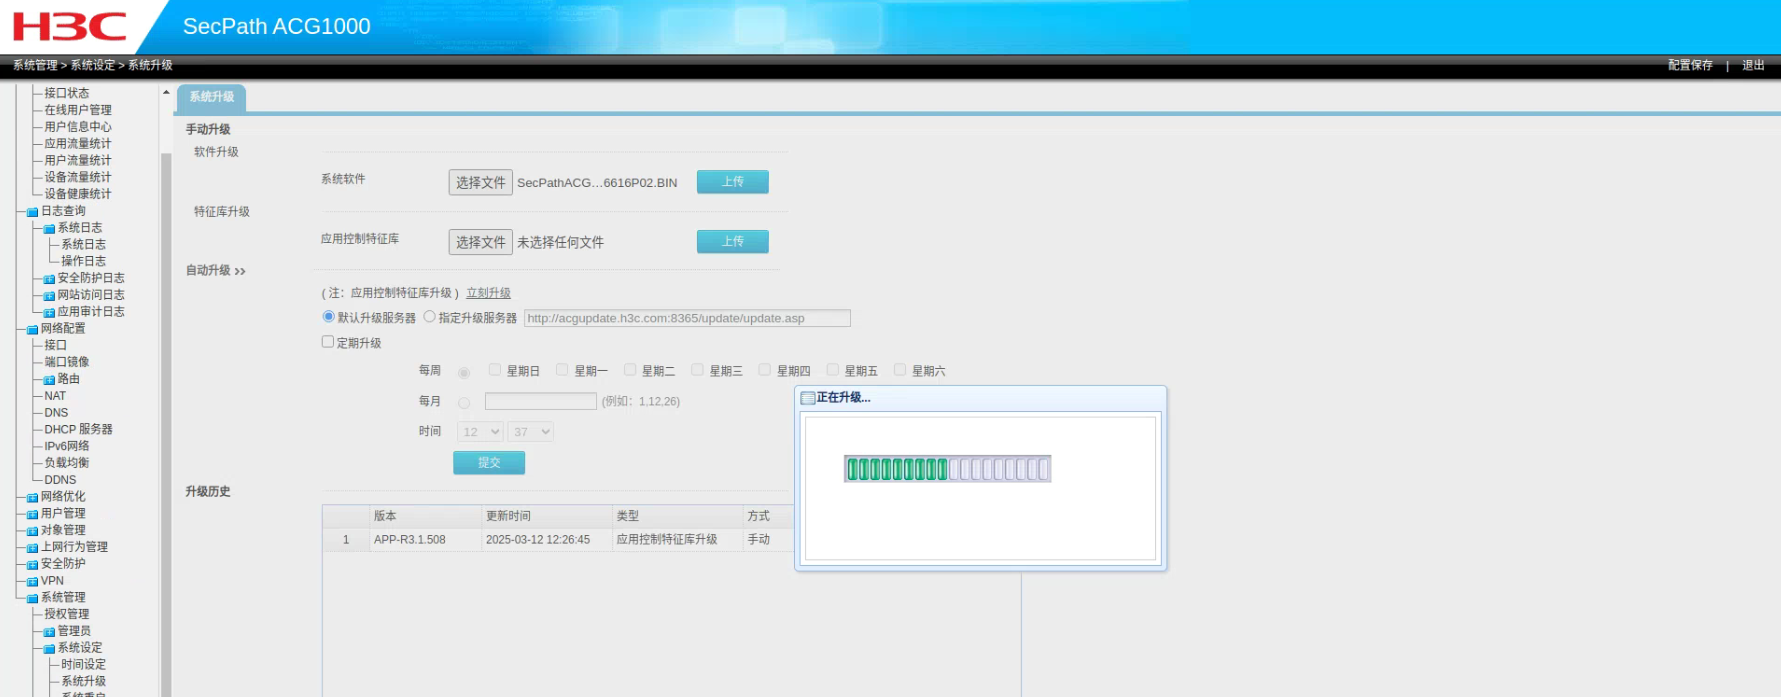Viewport: 1781px width, 697px height.
Task: Click the 网络配置 folder icon
Action: point(32,329)
